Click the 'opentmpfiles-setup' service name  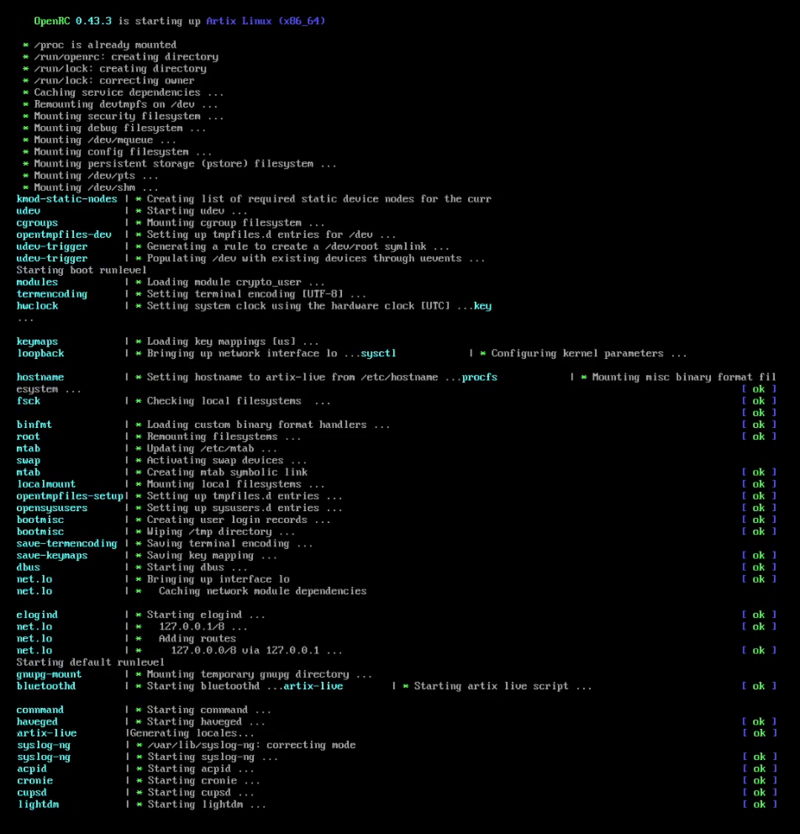70,496
